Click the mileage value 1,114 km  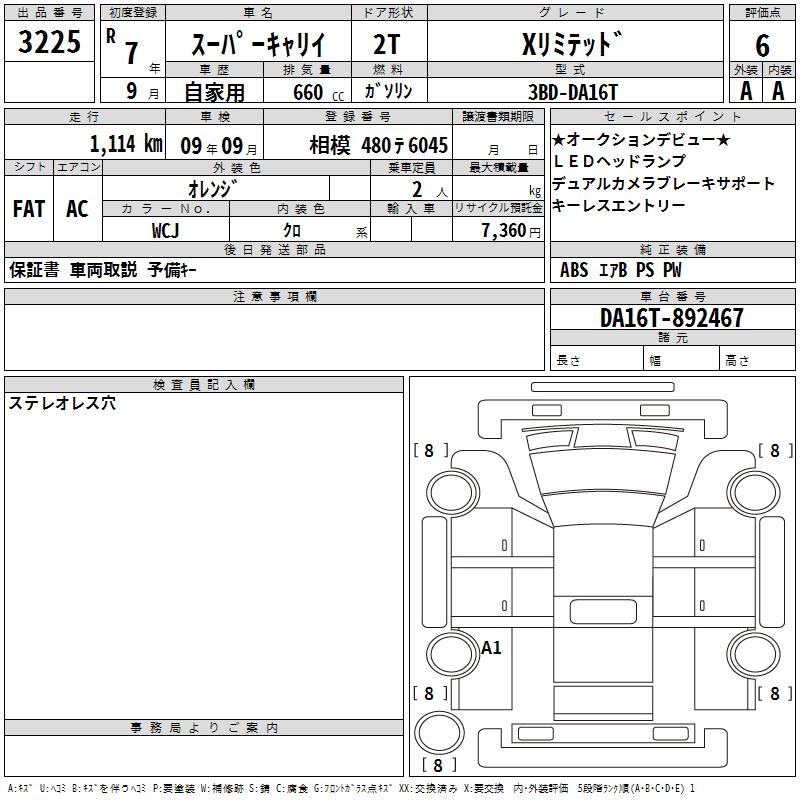coord(126,143)
